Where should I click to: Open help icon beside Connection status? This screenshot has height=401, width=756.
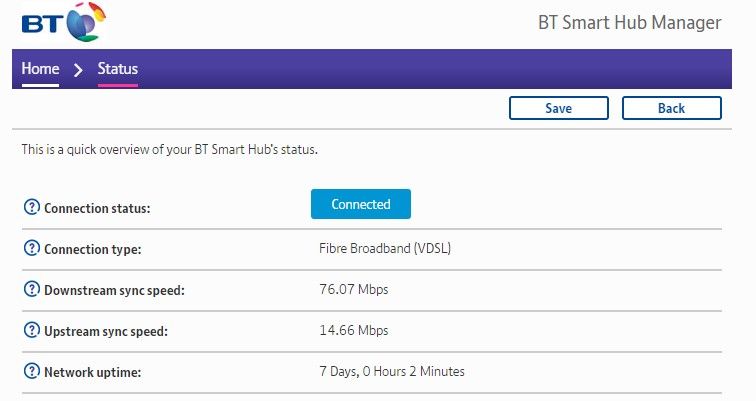31,208
